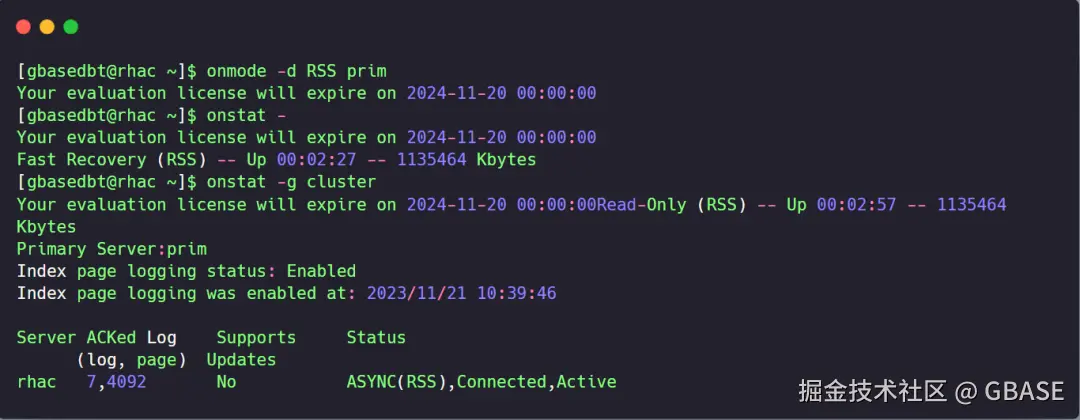1080x420 pixels.
Task: Click the uptime value 00:02:27
Action: pyautogui.click(x=316, y=160)
